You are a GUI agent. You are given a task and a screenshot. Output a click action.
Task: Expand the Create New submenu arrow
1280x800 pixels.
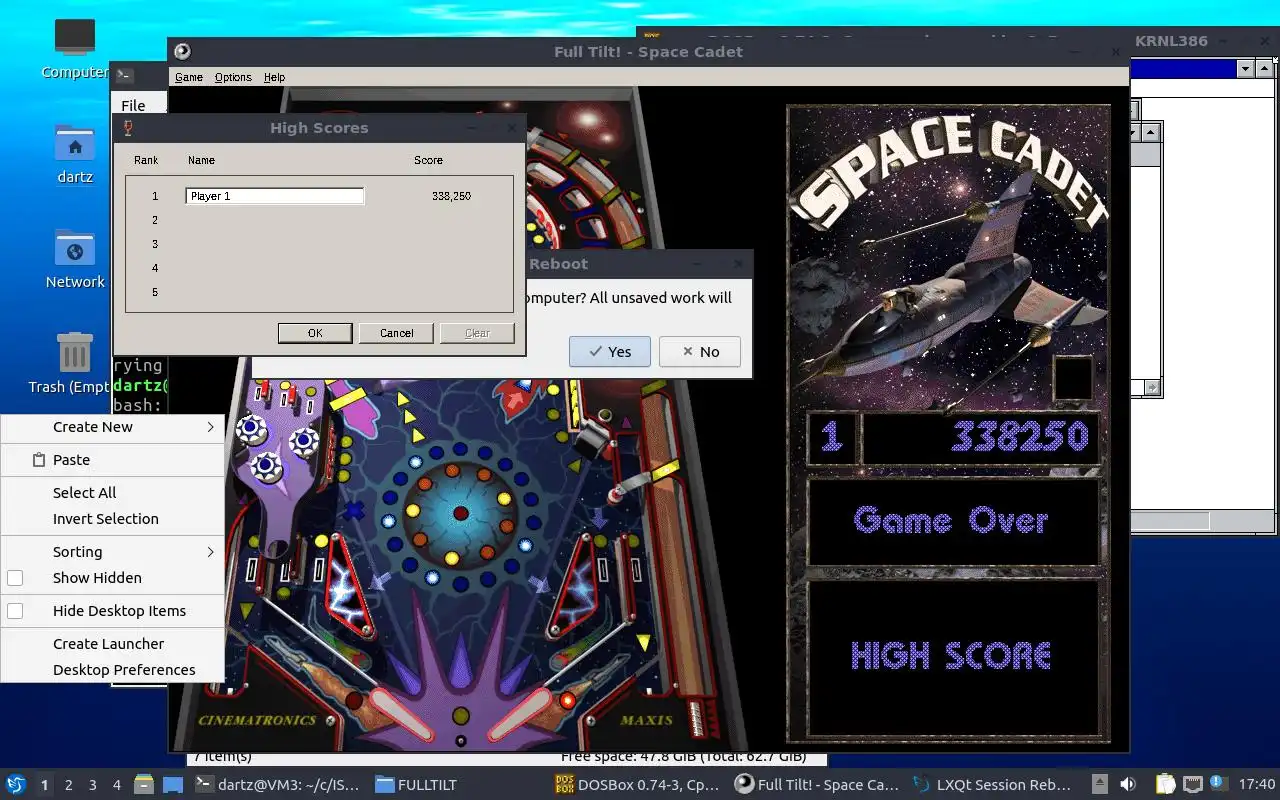210,427
